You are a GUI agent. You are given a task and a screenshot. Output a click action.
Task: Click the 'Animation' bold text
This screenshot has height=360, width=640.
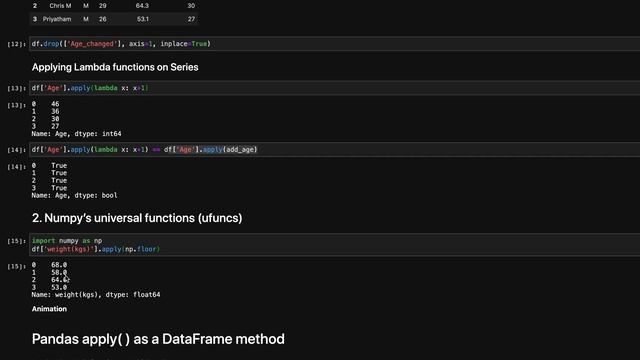click(49, 309)
